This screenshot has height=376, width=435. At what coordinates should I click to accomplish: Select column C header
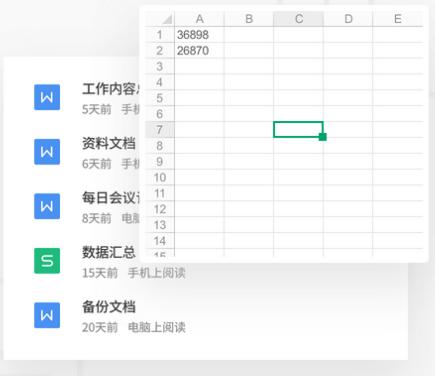point(298,19)
